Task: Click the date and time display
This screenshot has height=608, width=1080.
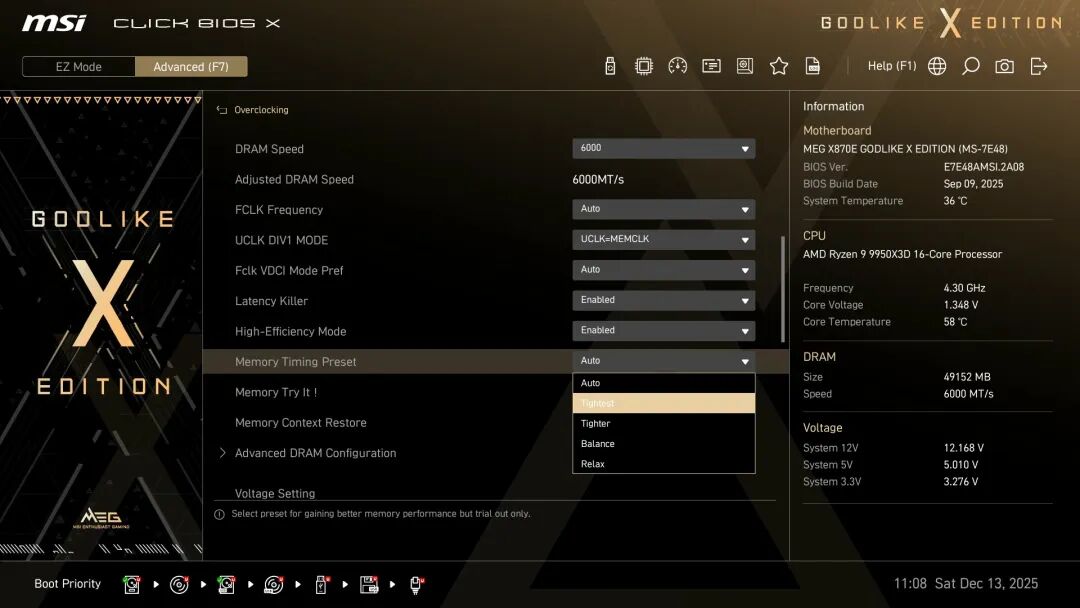Action: (966, 583)
